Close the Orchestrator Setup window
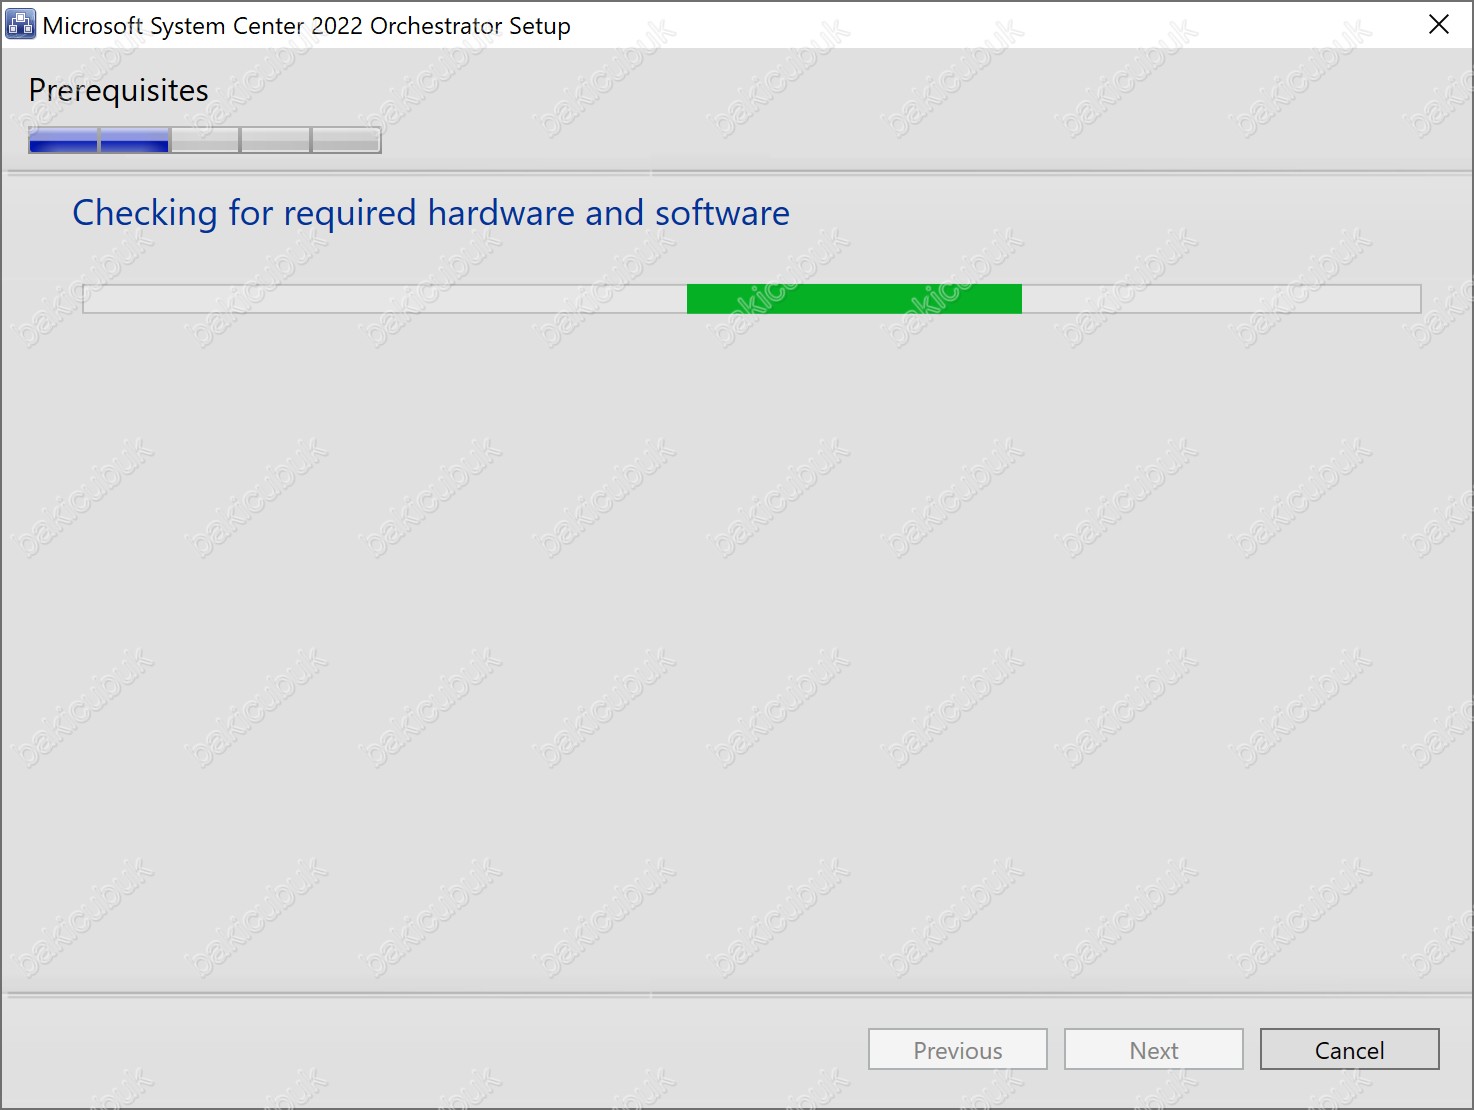This screenshot has width=1474, height=1110. 1439,25
